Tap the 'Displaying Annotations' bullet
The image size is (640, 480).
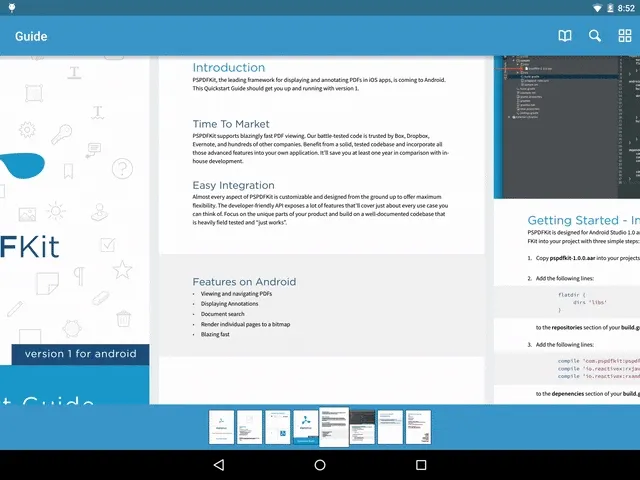coord(229,304)
